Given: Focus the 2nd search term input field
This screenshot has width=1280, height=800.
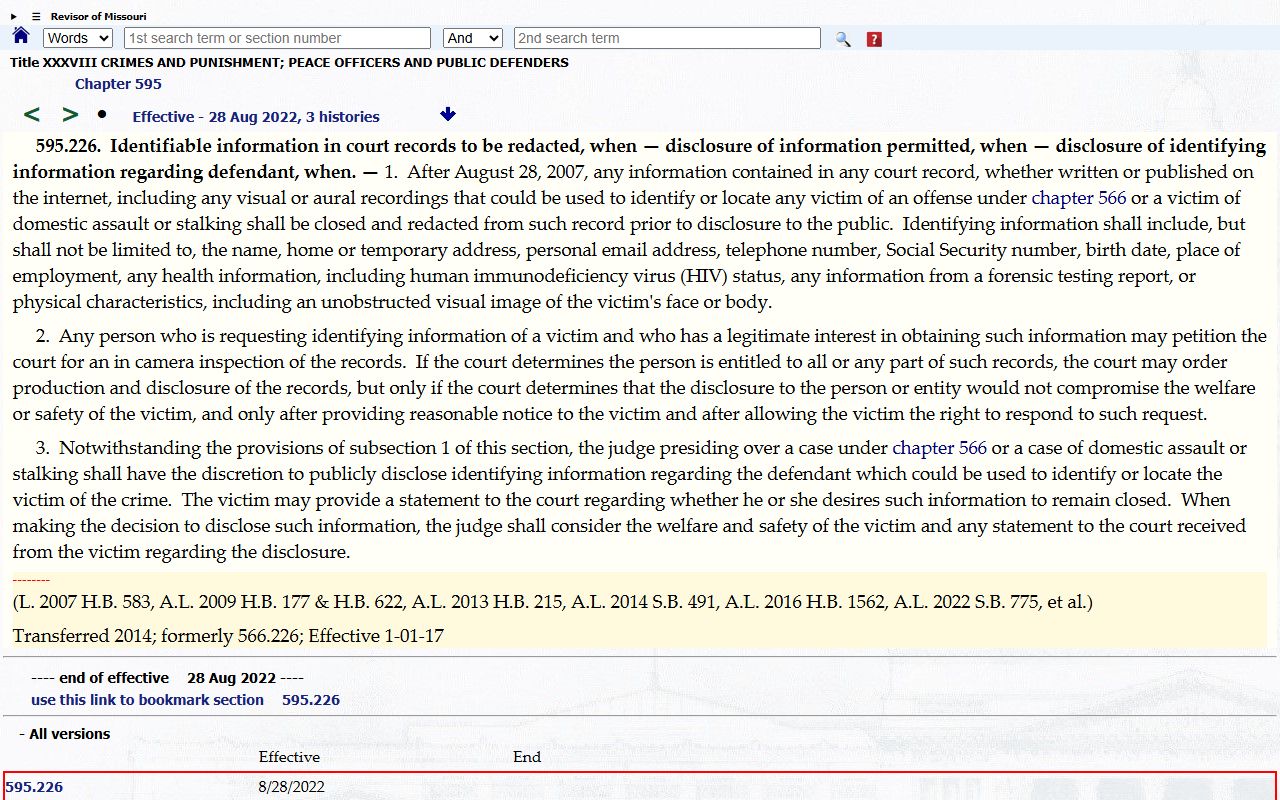Looking at the screenshot, I should tap(667, 38).
